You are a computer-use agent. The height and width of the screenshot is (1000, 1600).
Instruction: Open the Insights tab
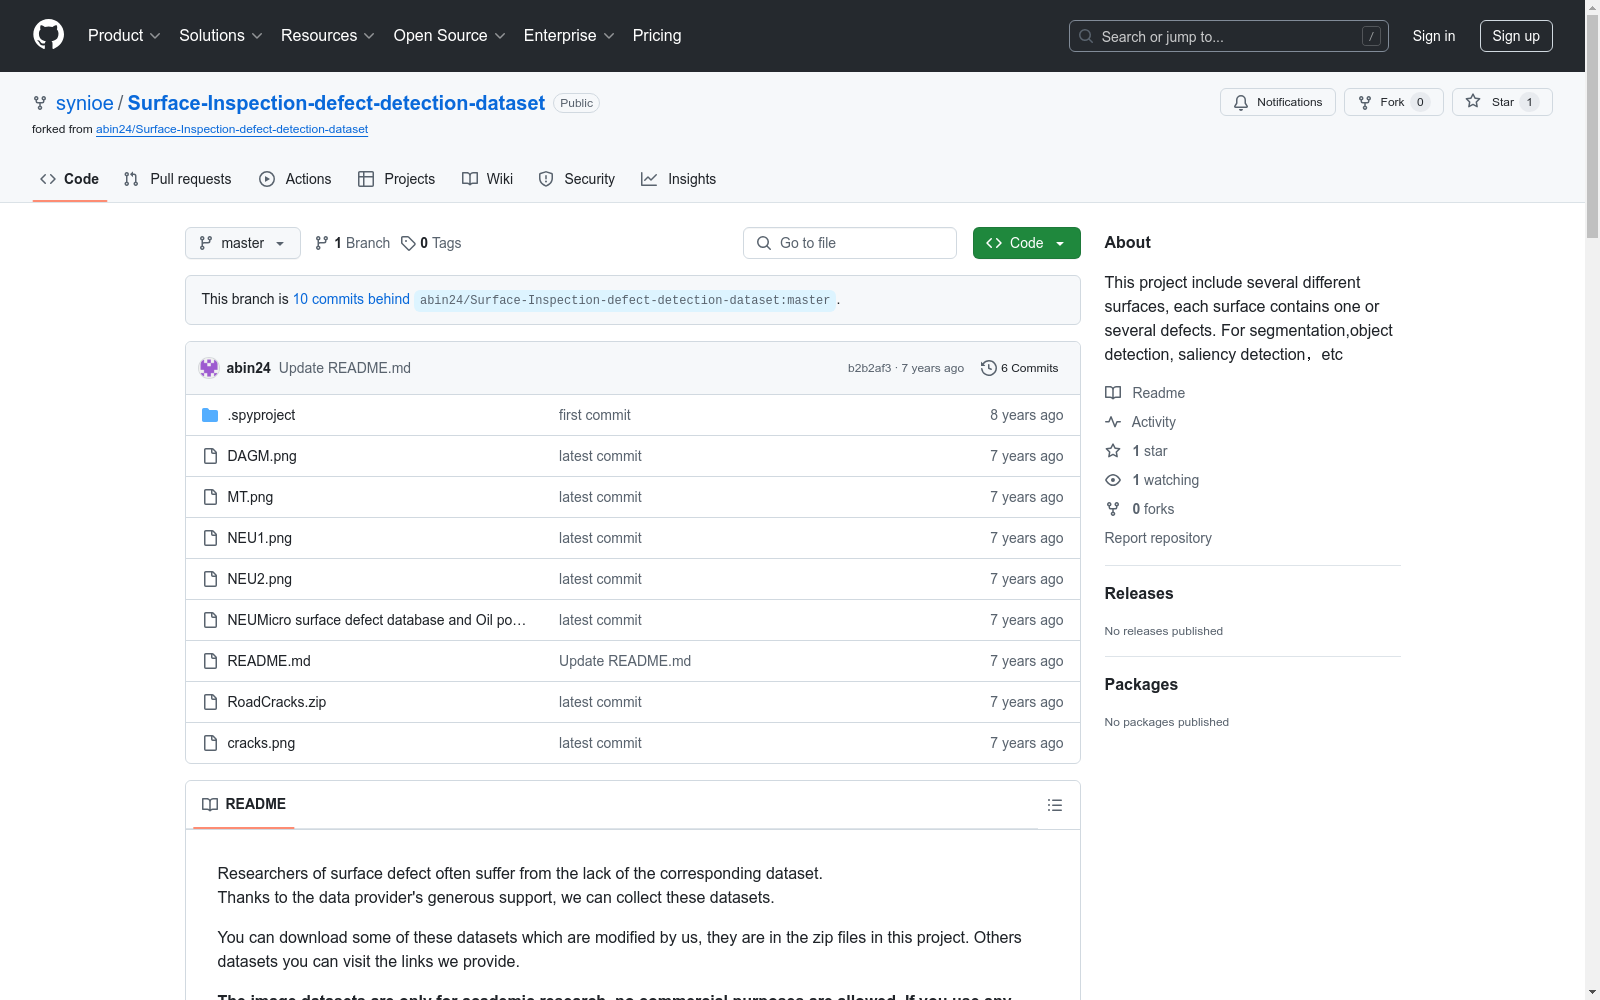tap(679, 179)
